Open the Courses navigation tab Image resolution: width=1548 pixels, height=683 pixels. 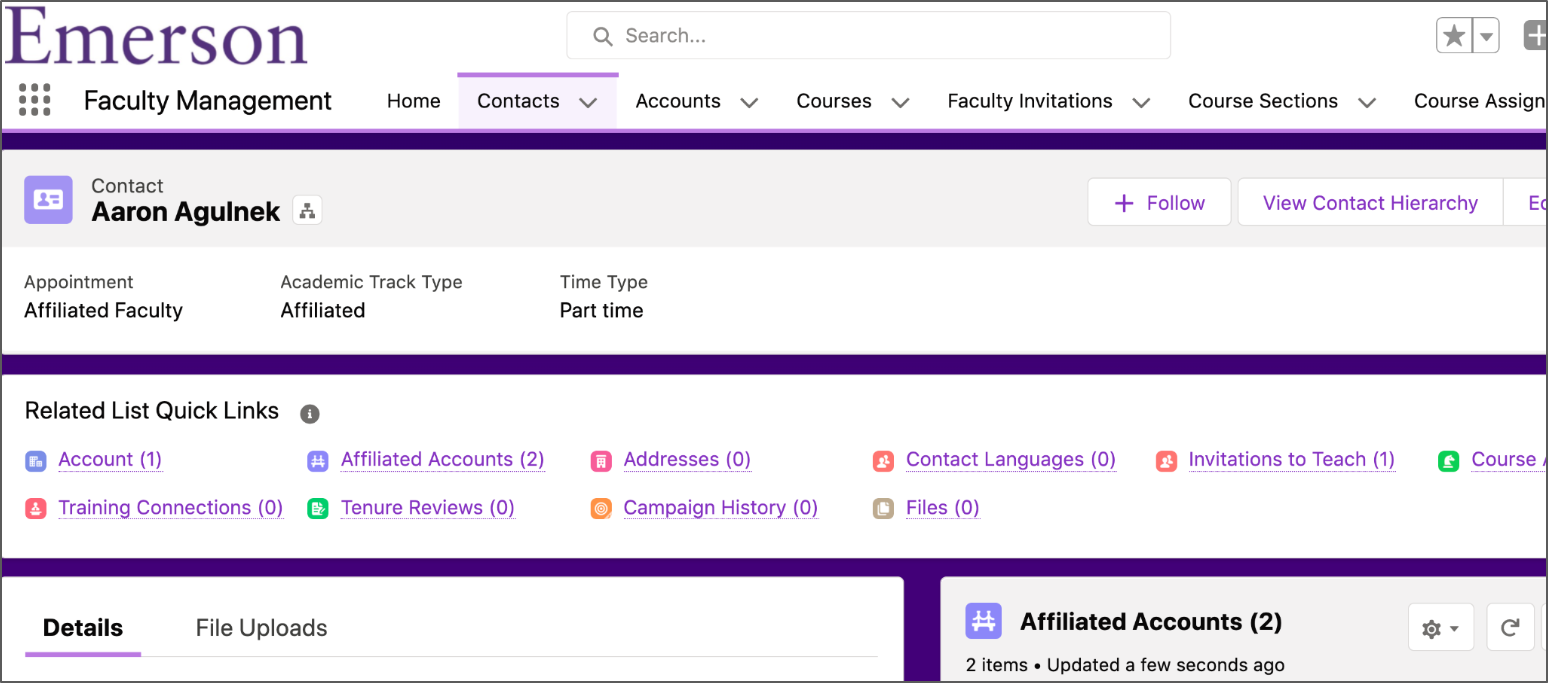click(834, 101)
